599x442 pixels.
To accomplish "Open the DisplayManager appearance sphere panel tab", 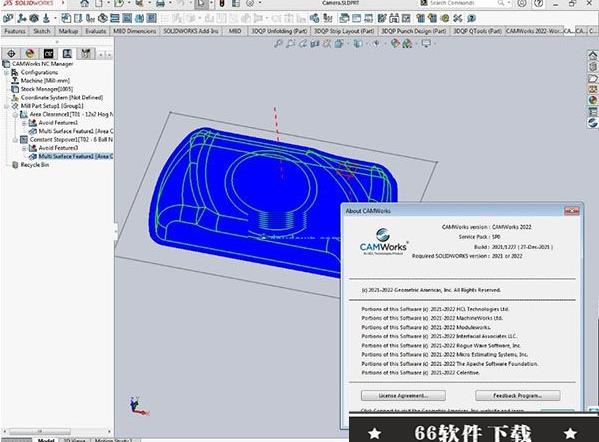I will 30,54.
